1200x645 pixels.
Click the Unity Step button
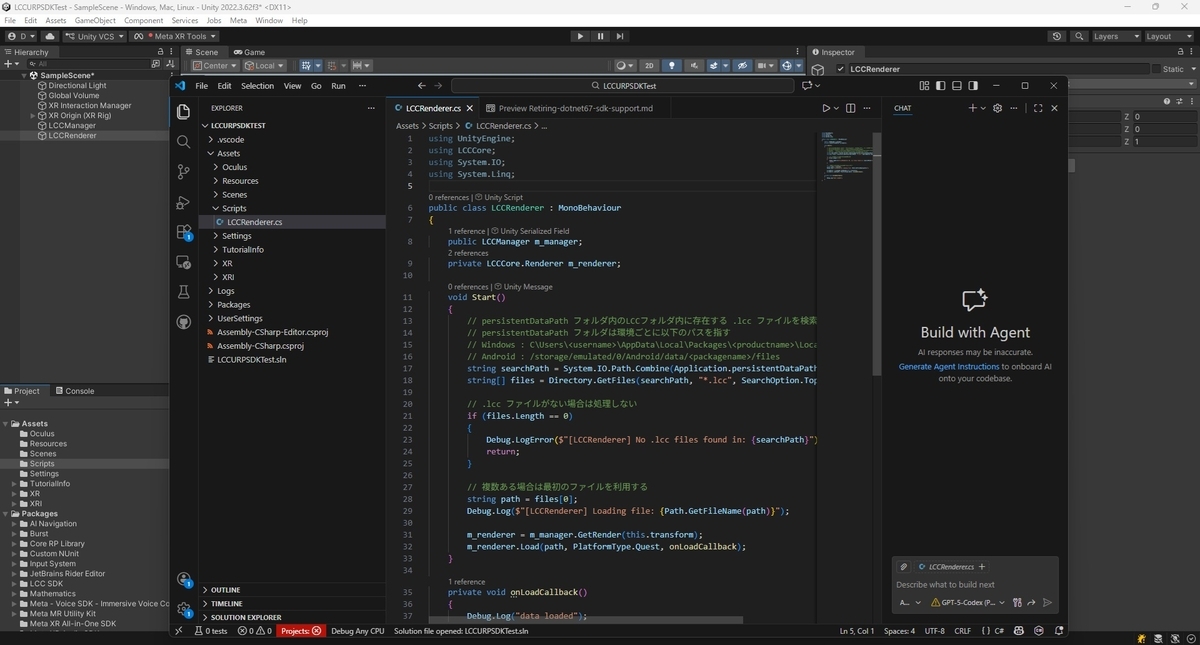pyautogui.click(x=620, y=36)
